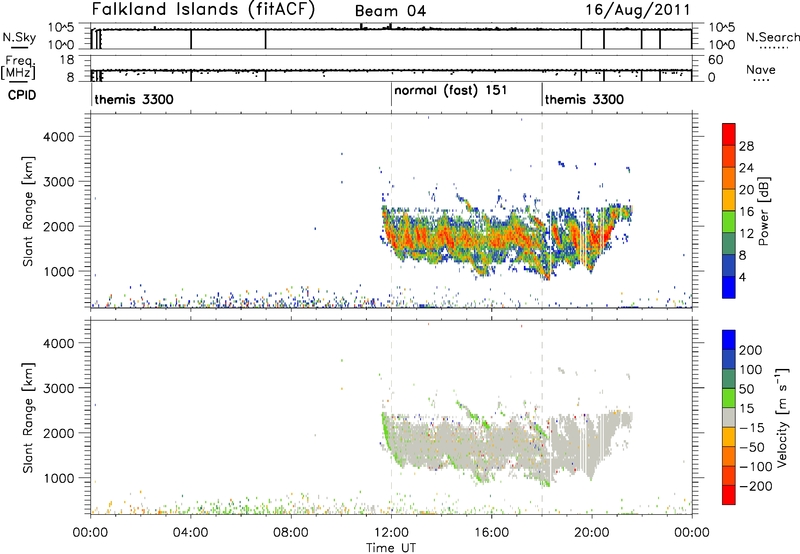
Task: Click the 'themis 3300' label starting at 00:00
Action: [x=134, y=99]
